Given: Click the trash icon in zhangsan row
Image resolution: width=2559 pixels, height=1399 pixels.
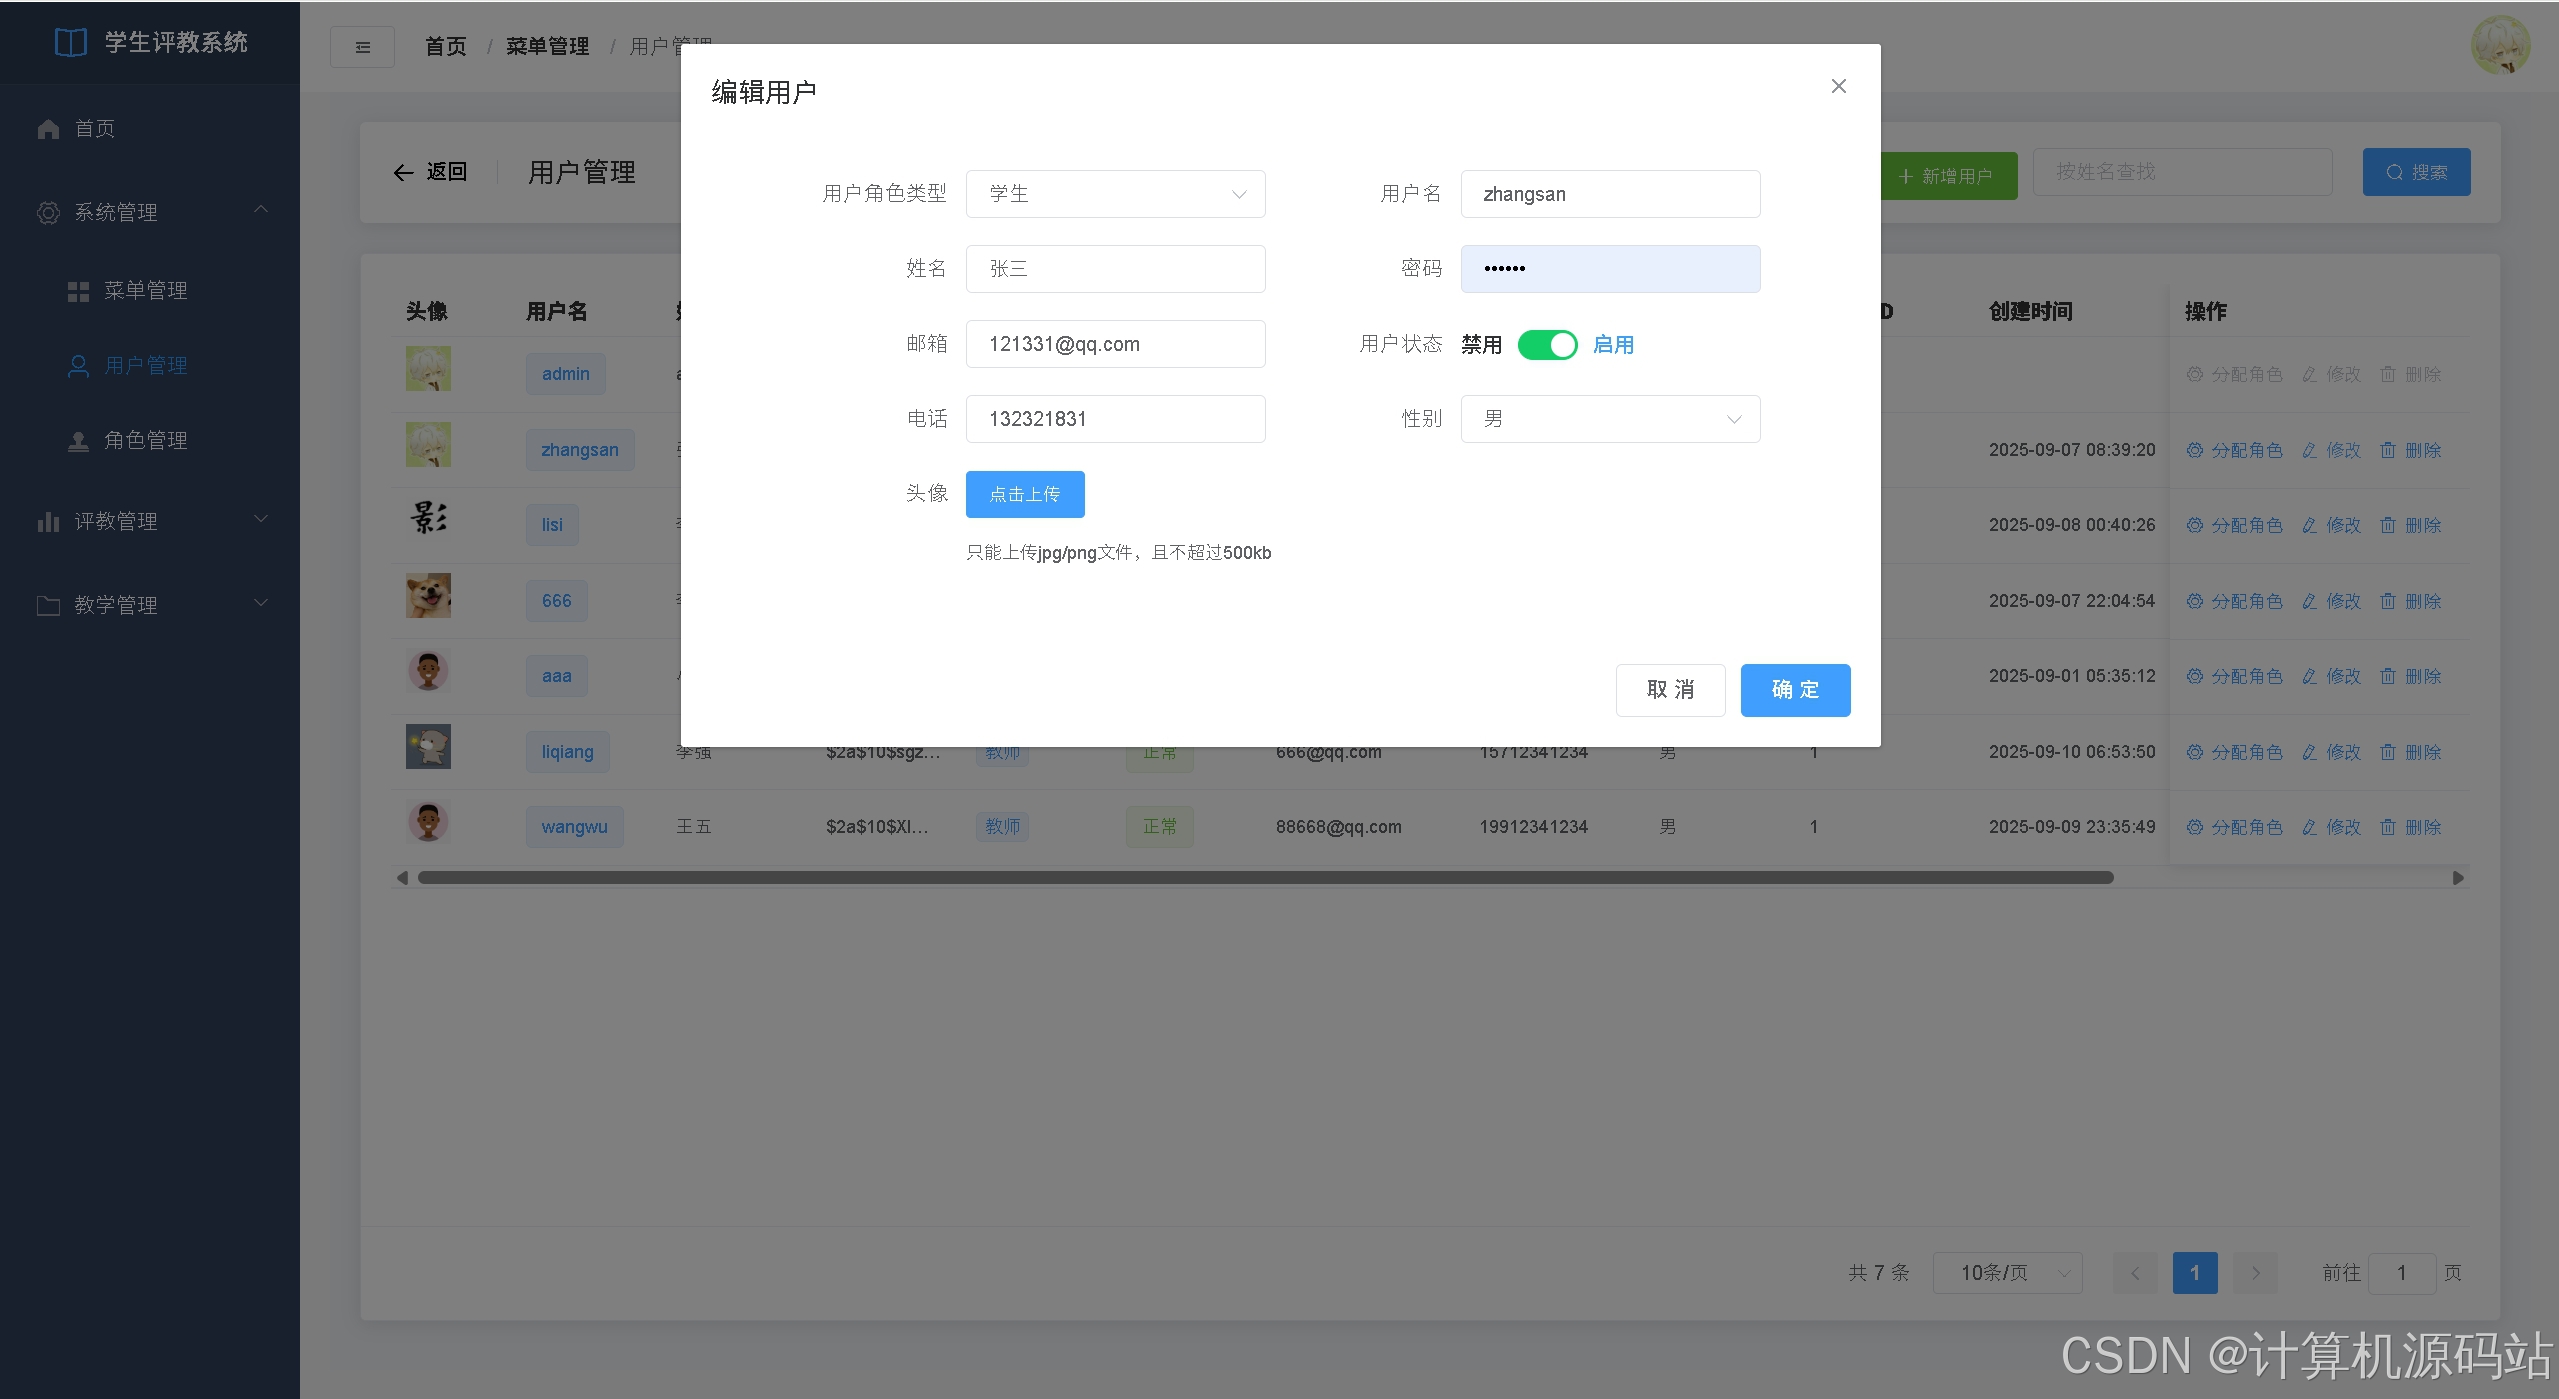Looking at the screenshot, I should pos(2388,450).
